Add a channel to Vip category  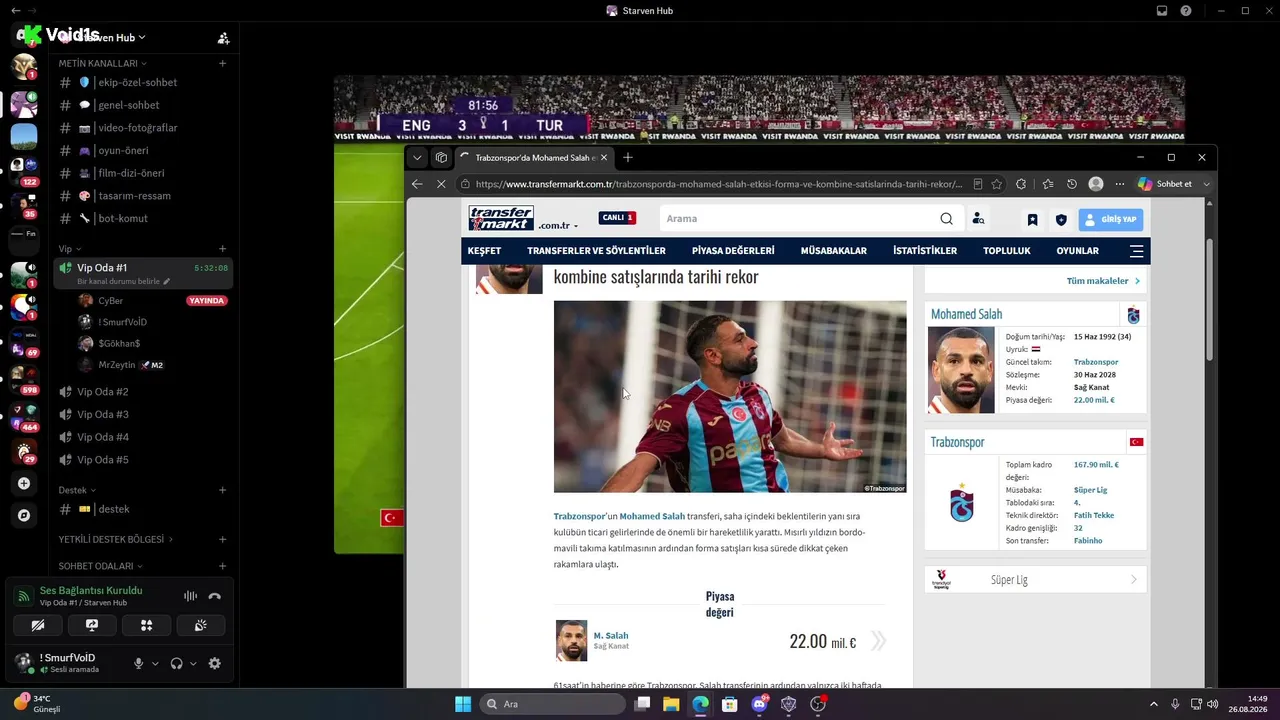(x=222, y=249)
